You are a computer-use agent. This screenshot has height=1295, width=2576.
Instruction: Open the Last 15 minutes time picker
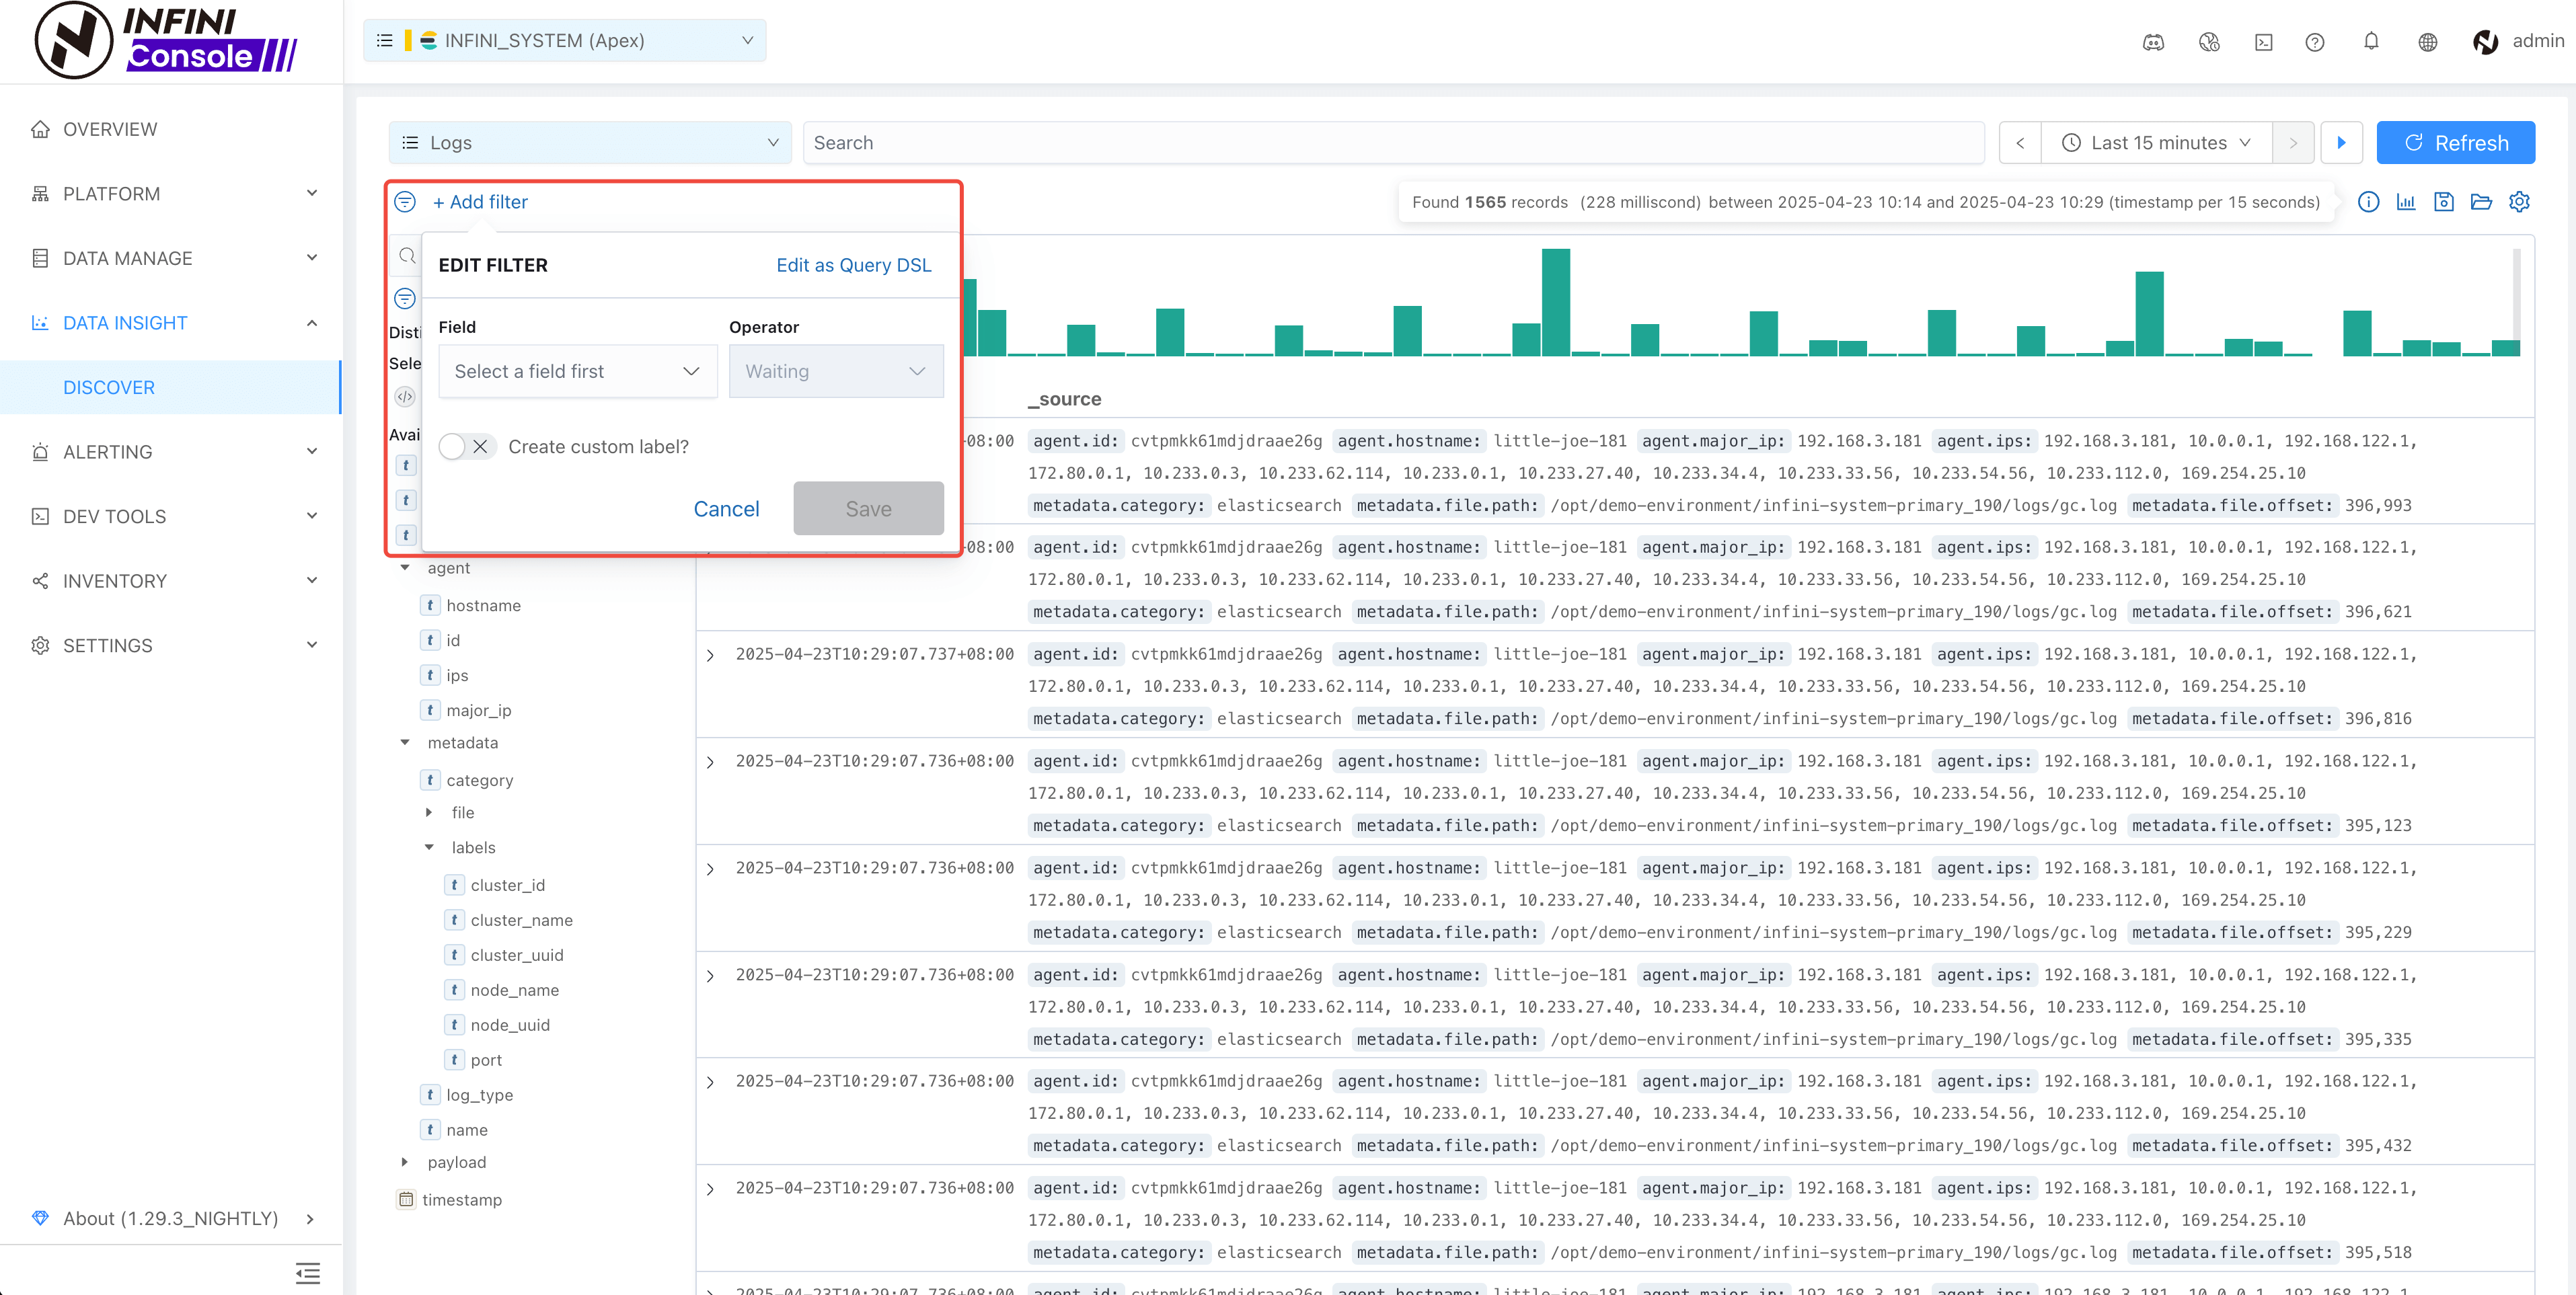click(2157, 143)
